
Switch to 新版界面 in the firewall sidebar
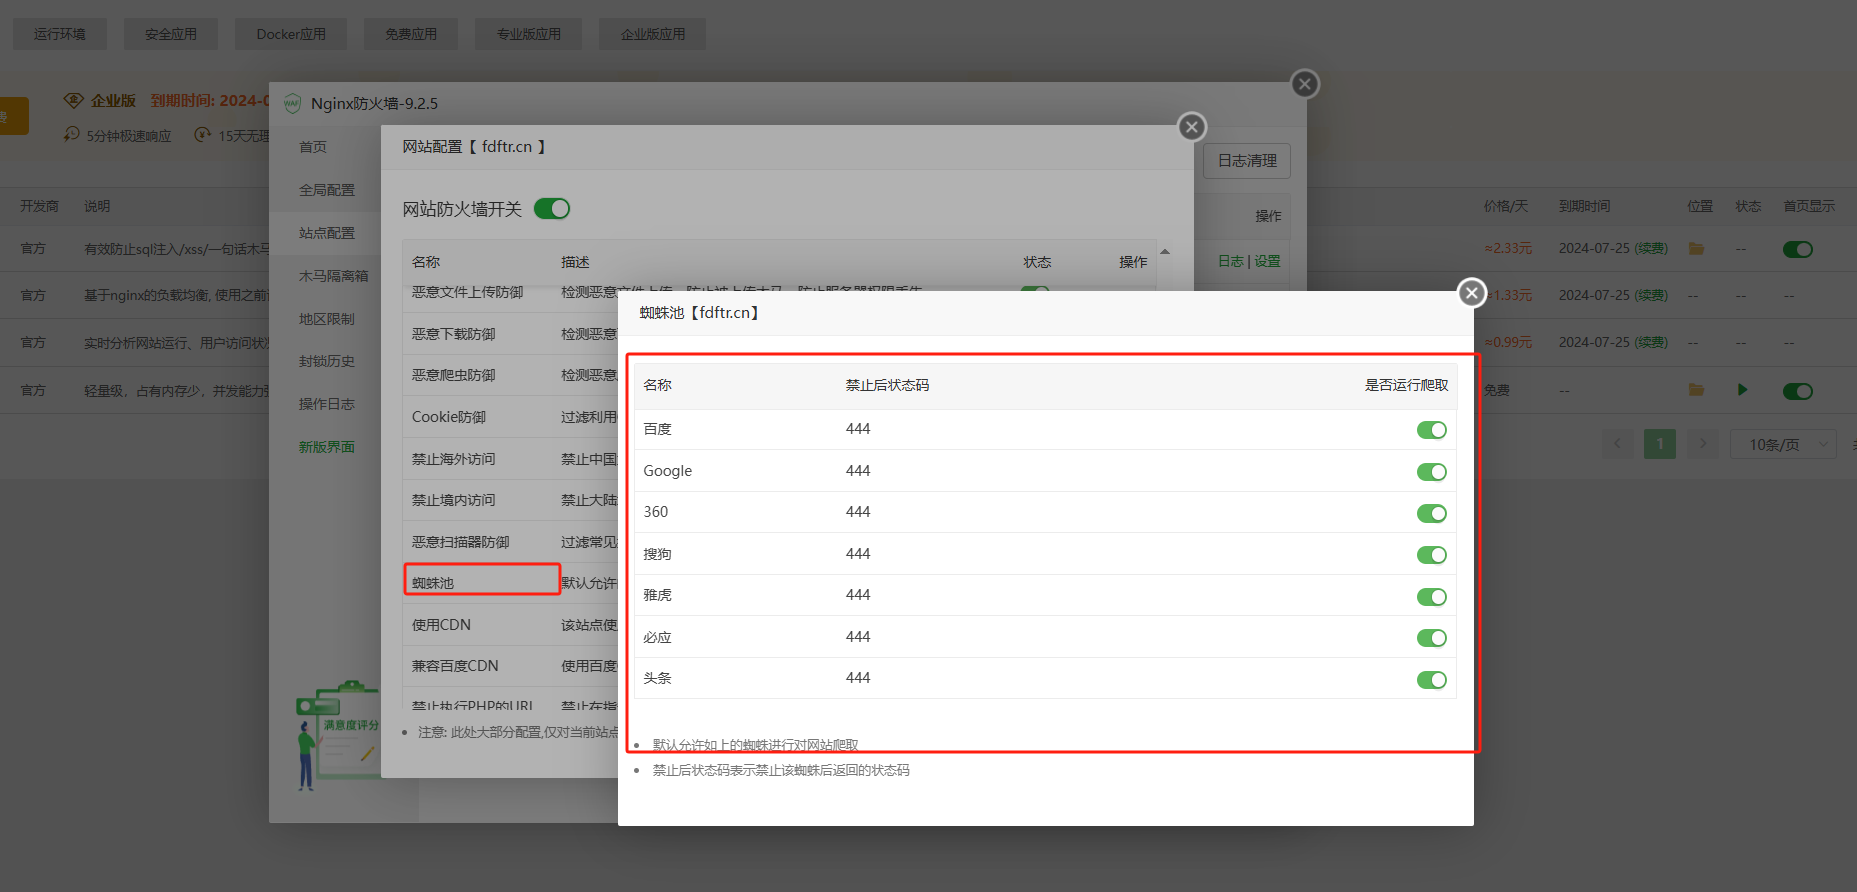pos(327,447)
